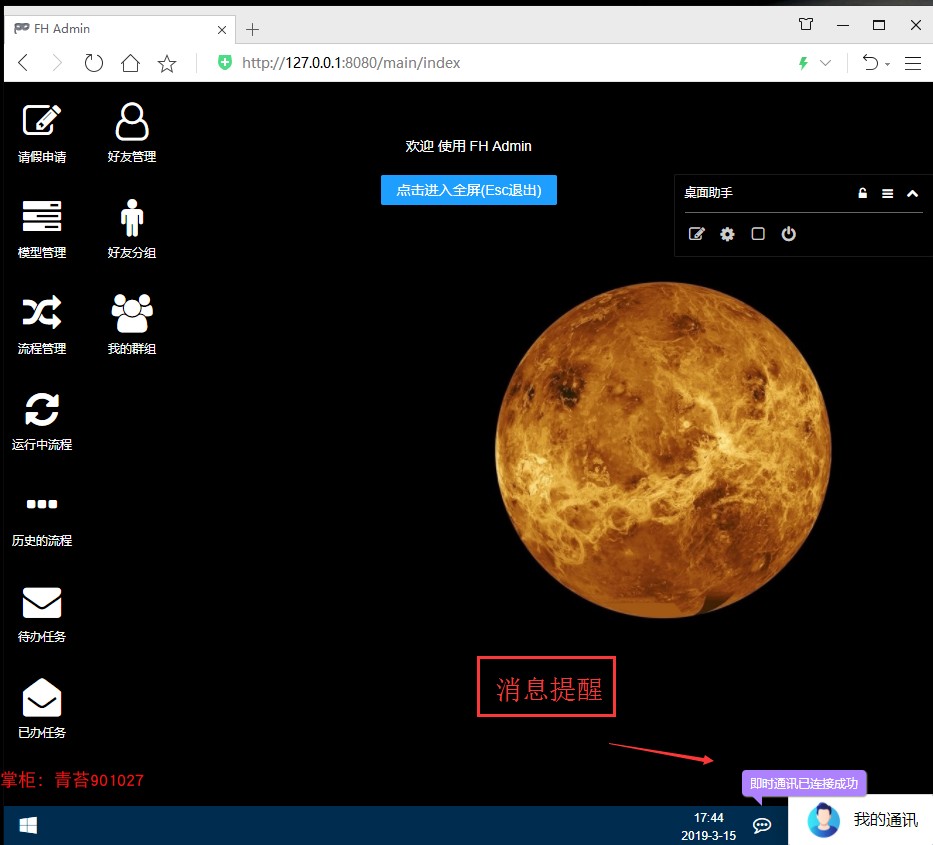The width and height of the screenshot is (933, 845).
Task: Click the square icon in 桌面助手 panel
Action: click(758, 234)
